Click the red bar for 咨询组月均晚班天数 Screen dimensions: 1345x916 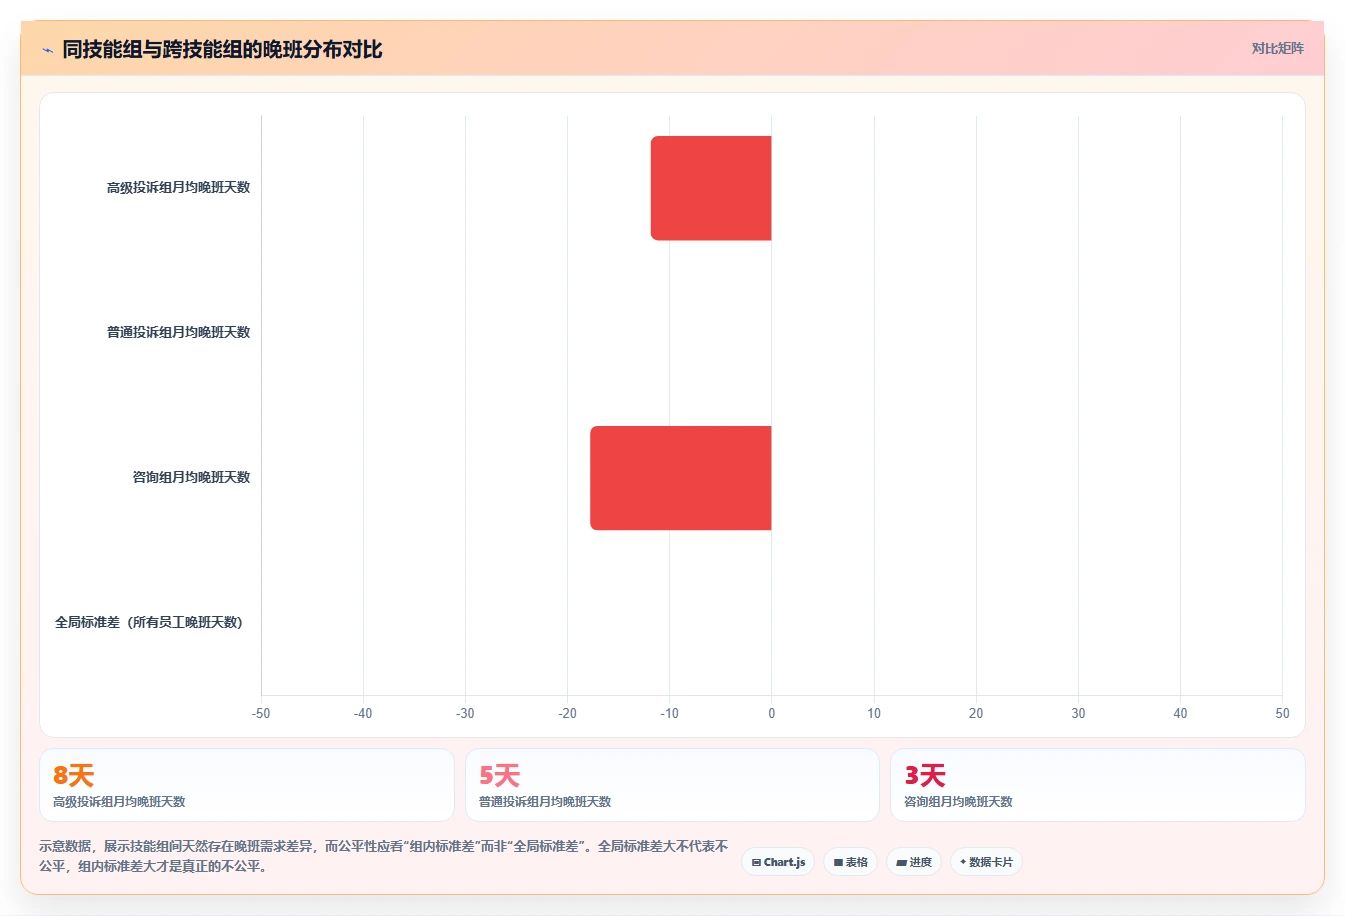pyautogui.click(x=681, y=478)
